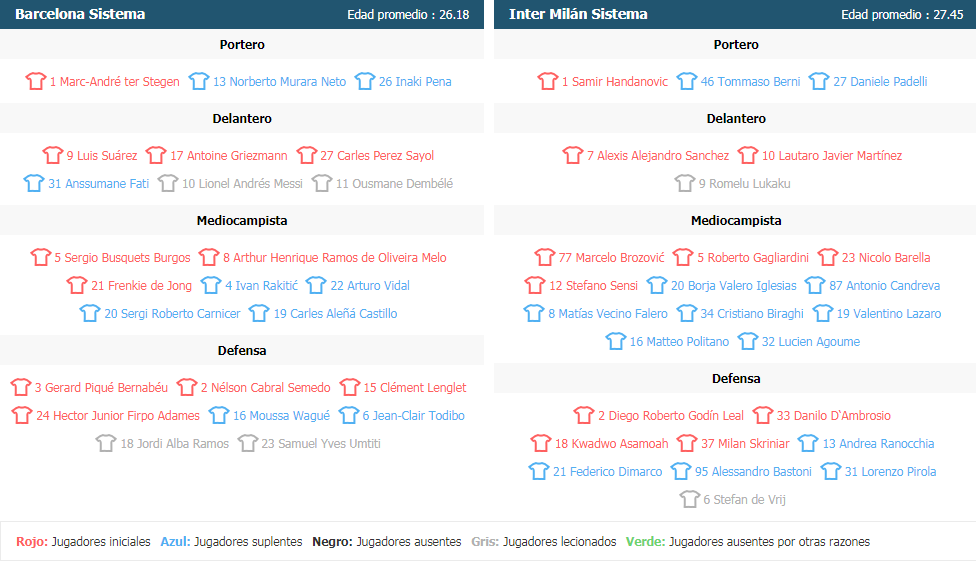The height and width of the screenshot is (563, 976).
Task: Open Marcelo Brozović player profile
Action: point(611,258)
